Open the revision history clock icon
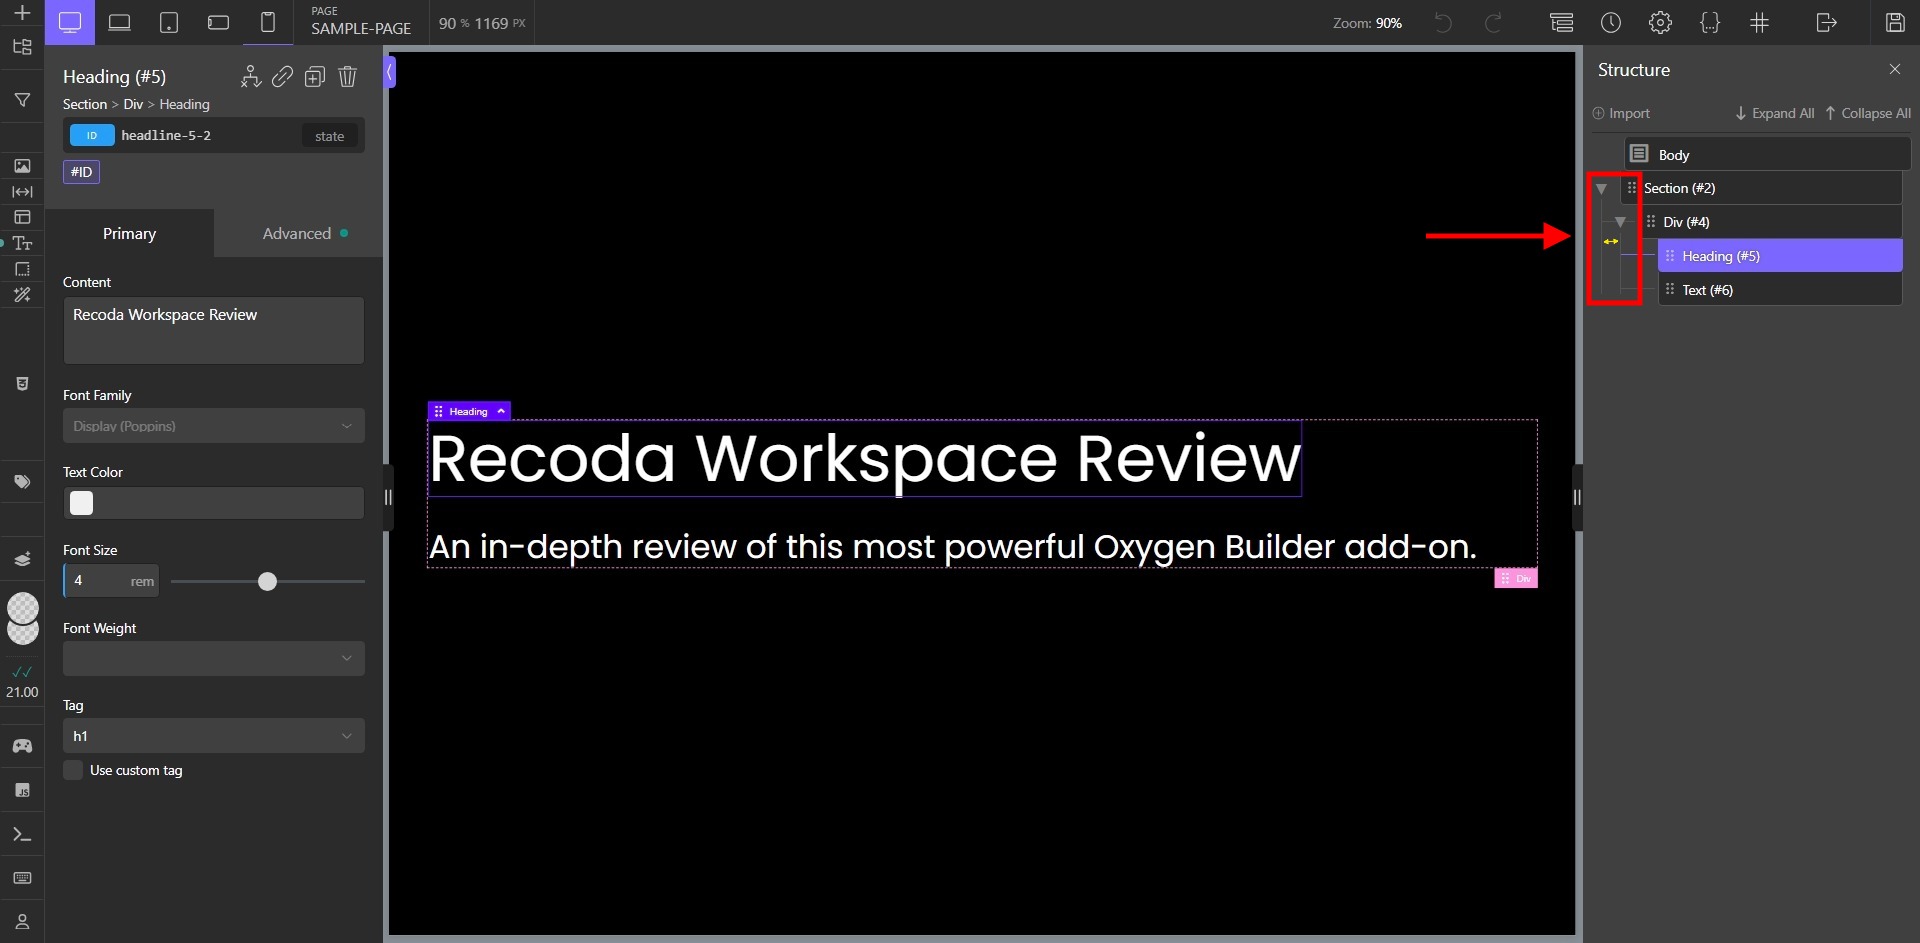This screenshot has width=1920, height=943. [1611, 22]
